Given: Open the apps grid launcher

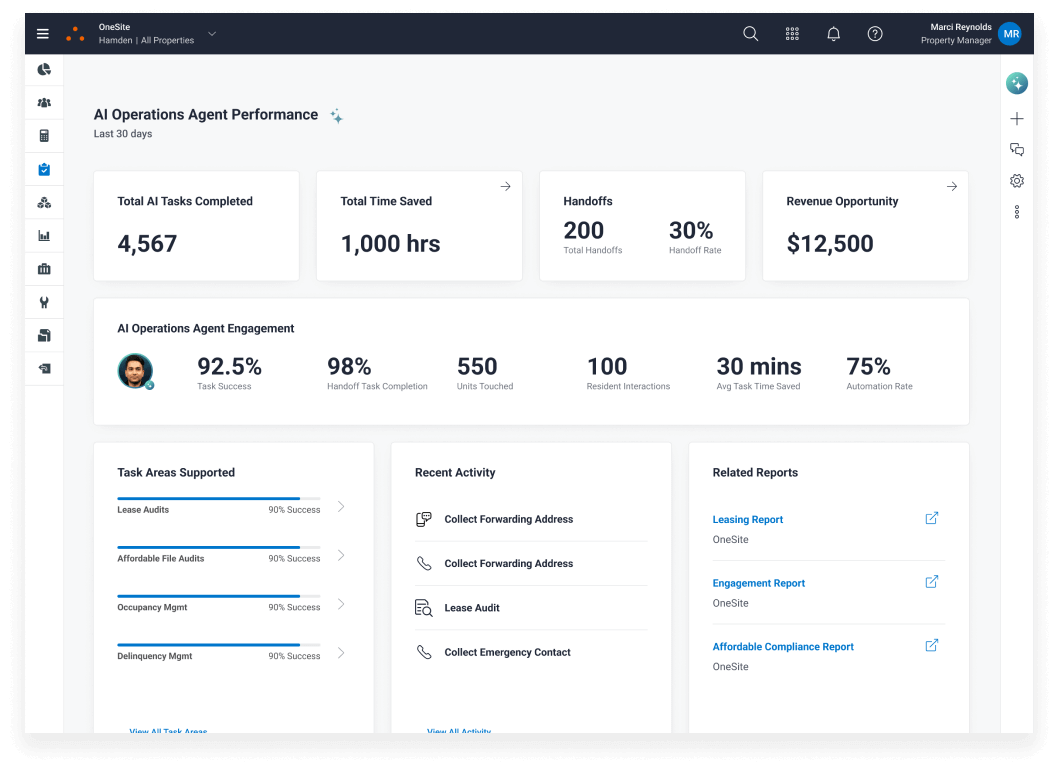Looking at the screenshot, I should [792, 34].
